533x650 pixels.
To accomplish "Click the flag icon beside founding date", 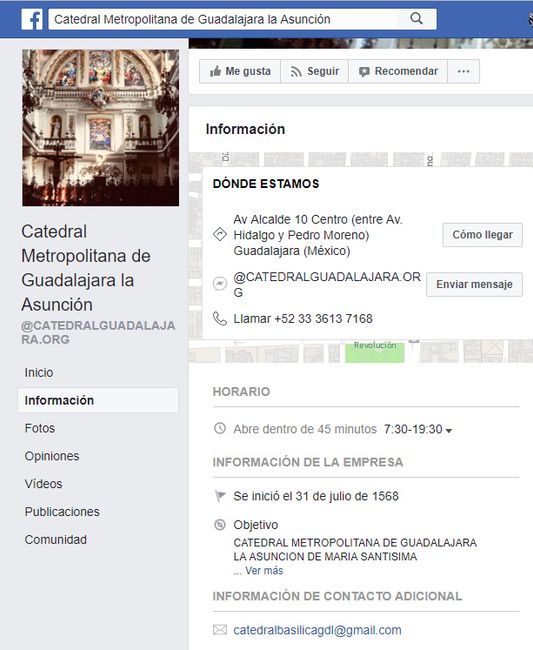I will pos(220,496).
